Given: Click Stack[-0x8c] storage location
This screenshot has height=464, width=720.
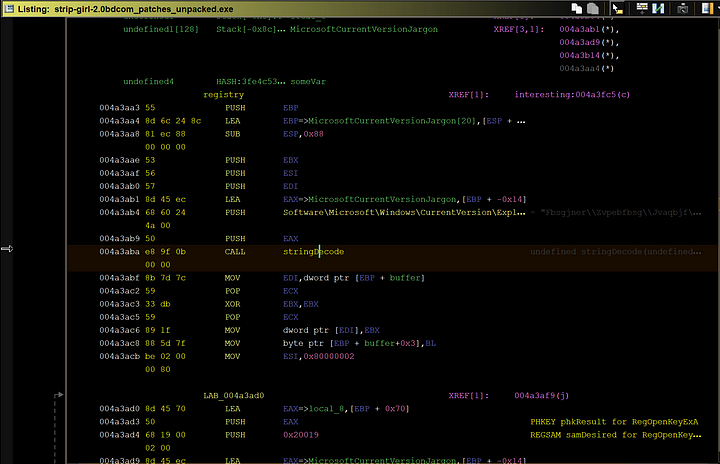Looking at the screenshot, I should point(251,29).
